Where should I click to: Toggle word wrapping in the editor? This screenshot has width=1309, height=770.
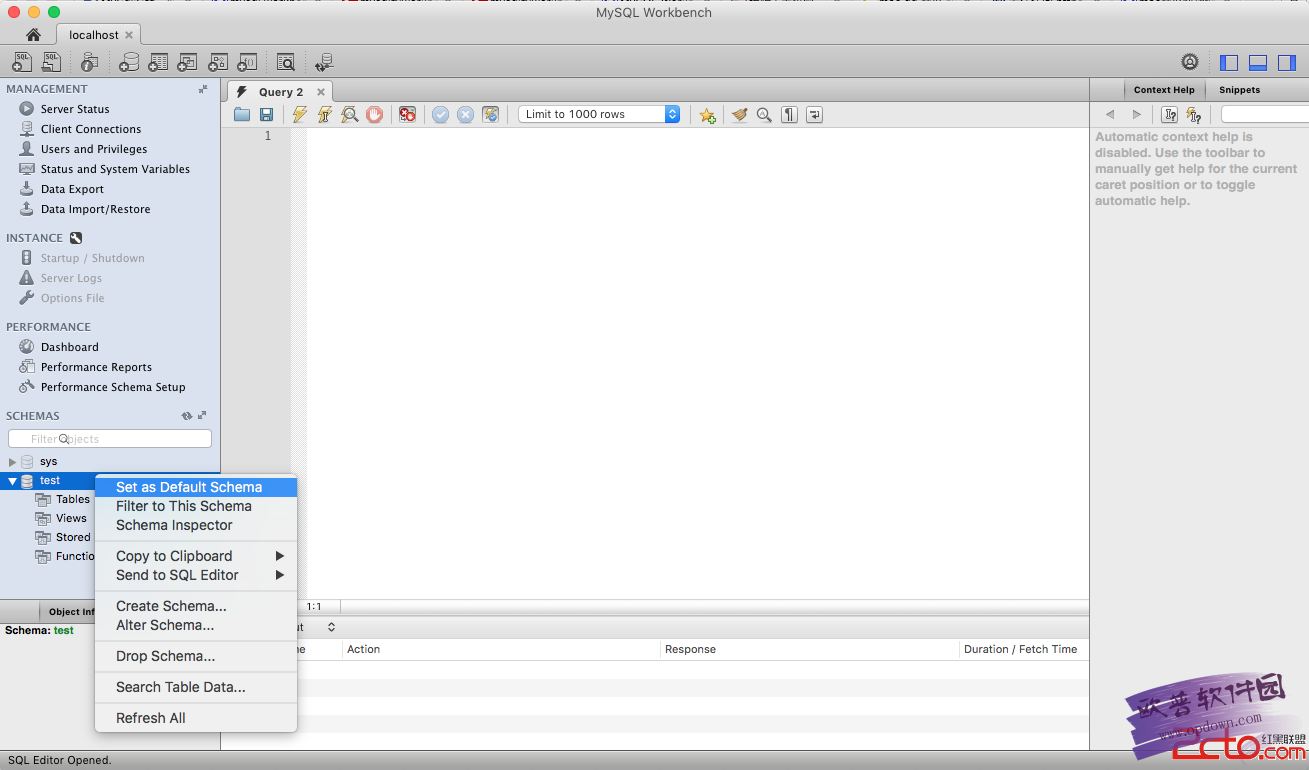pos(813,114)
